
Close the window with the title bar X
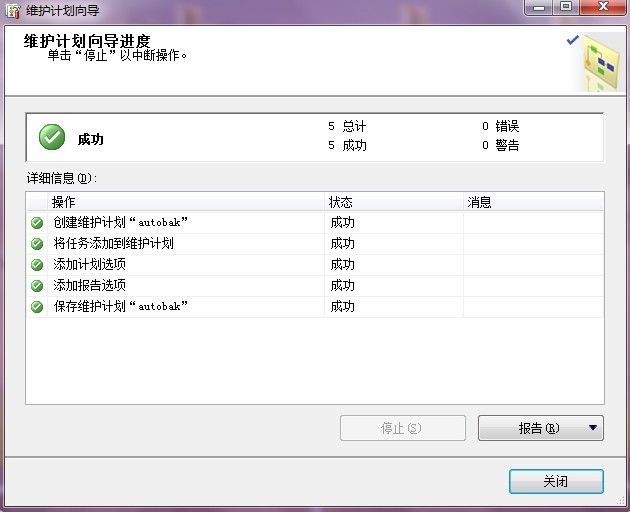click(x=603, y=7)
